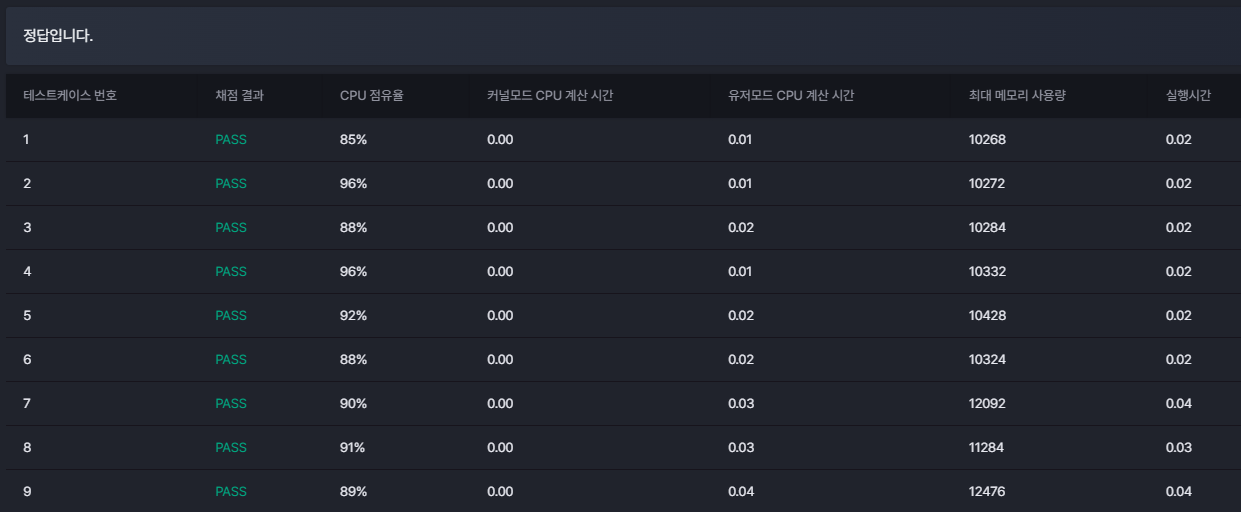This screenshot has width=1241, height=512.
Task: Select memory value 12092 in row 7
Action: (x=987, y=404)
